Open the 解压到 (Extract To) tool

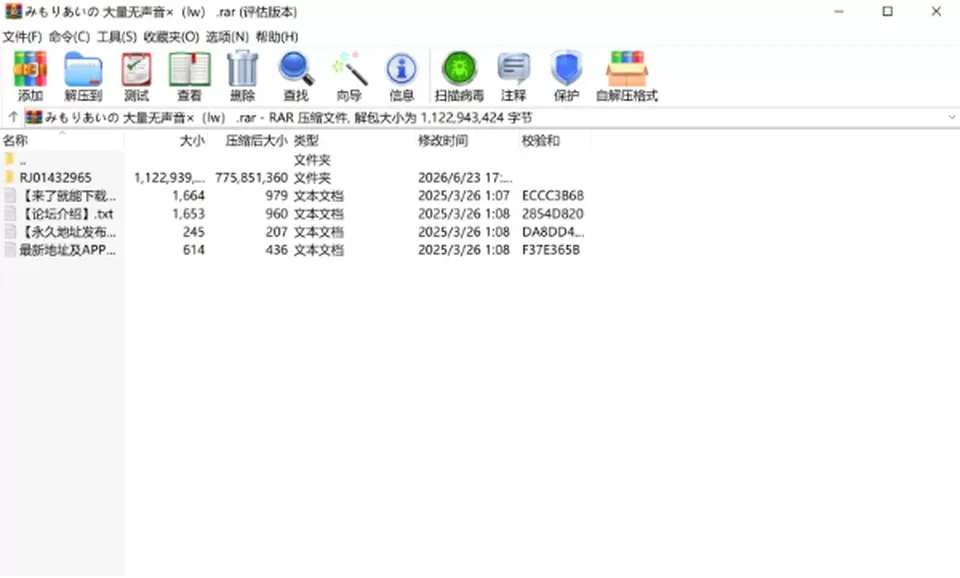(x=83, y=77)
